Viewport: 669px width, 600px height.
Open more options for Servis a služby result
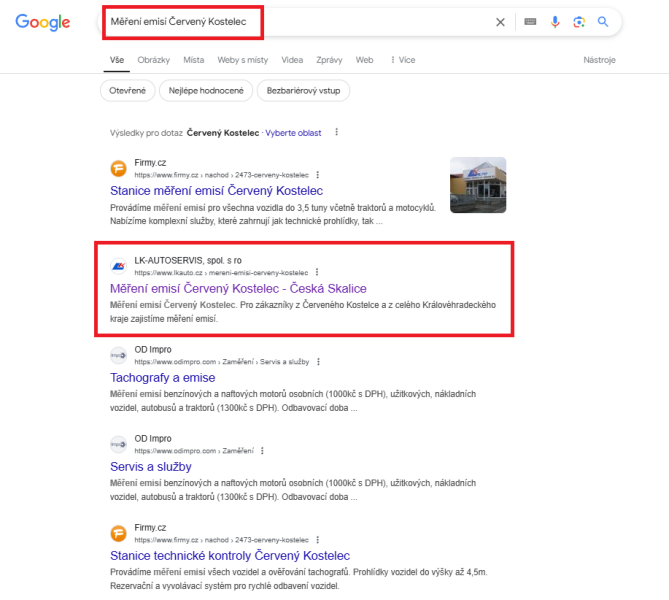(262, 451)
